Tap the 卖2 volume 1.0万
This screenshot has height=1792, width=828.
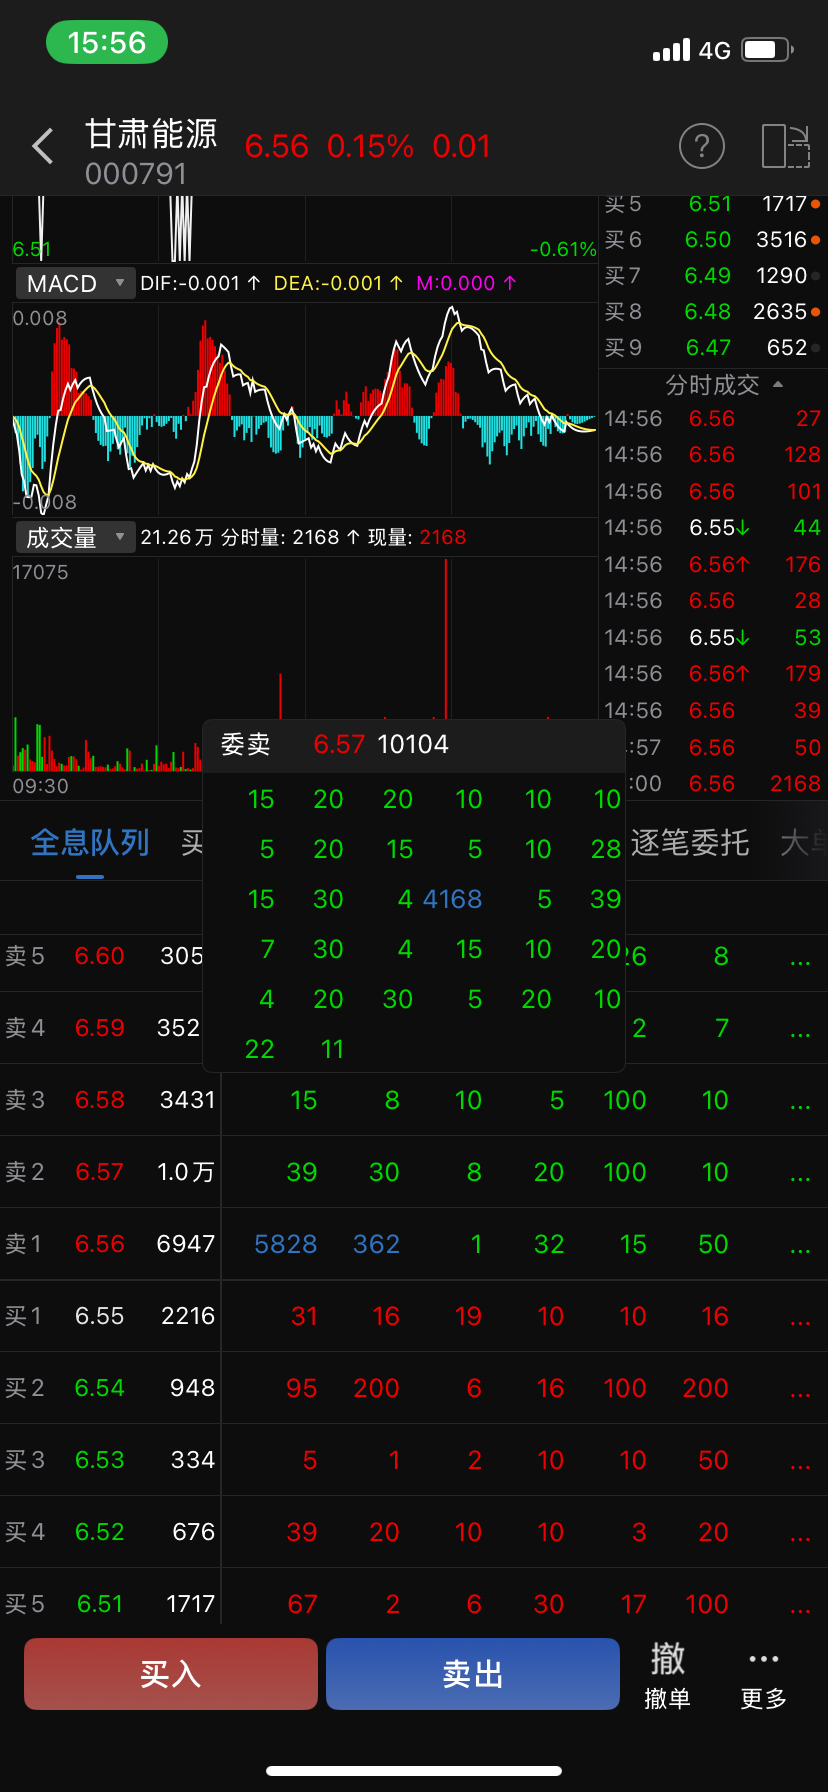186,1172
